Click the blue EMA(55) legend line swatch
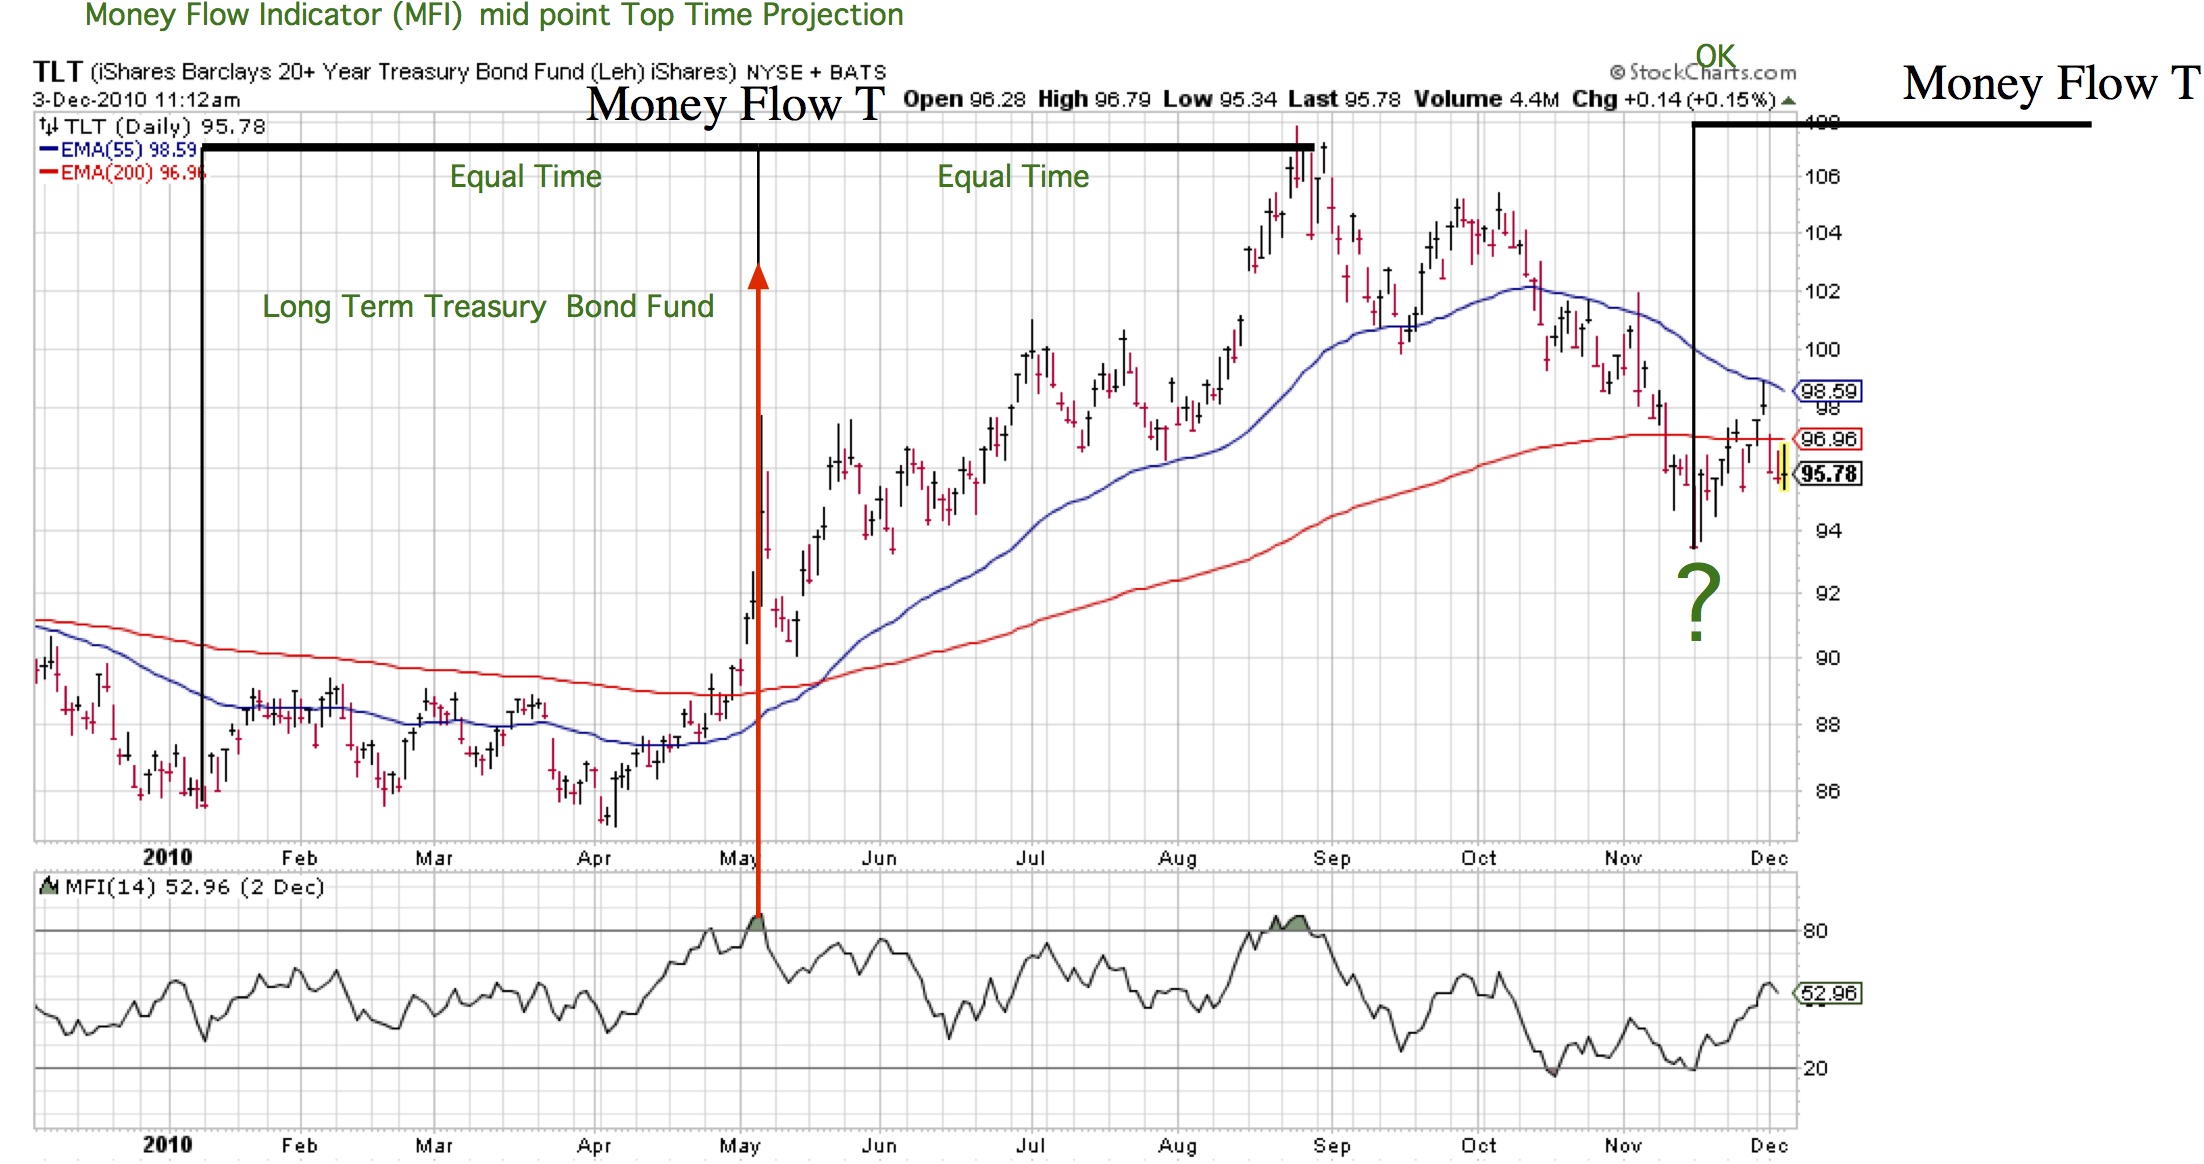Screen dimensions: 2204x1164 point(48,150)
